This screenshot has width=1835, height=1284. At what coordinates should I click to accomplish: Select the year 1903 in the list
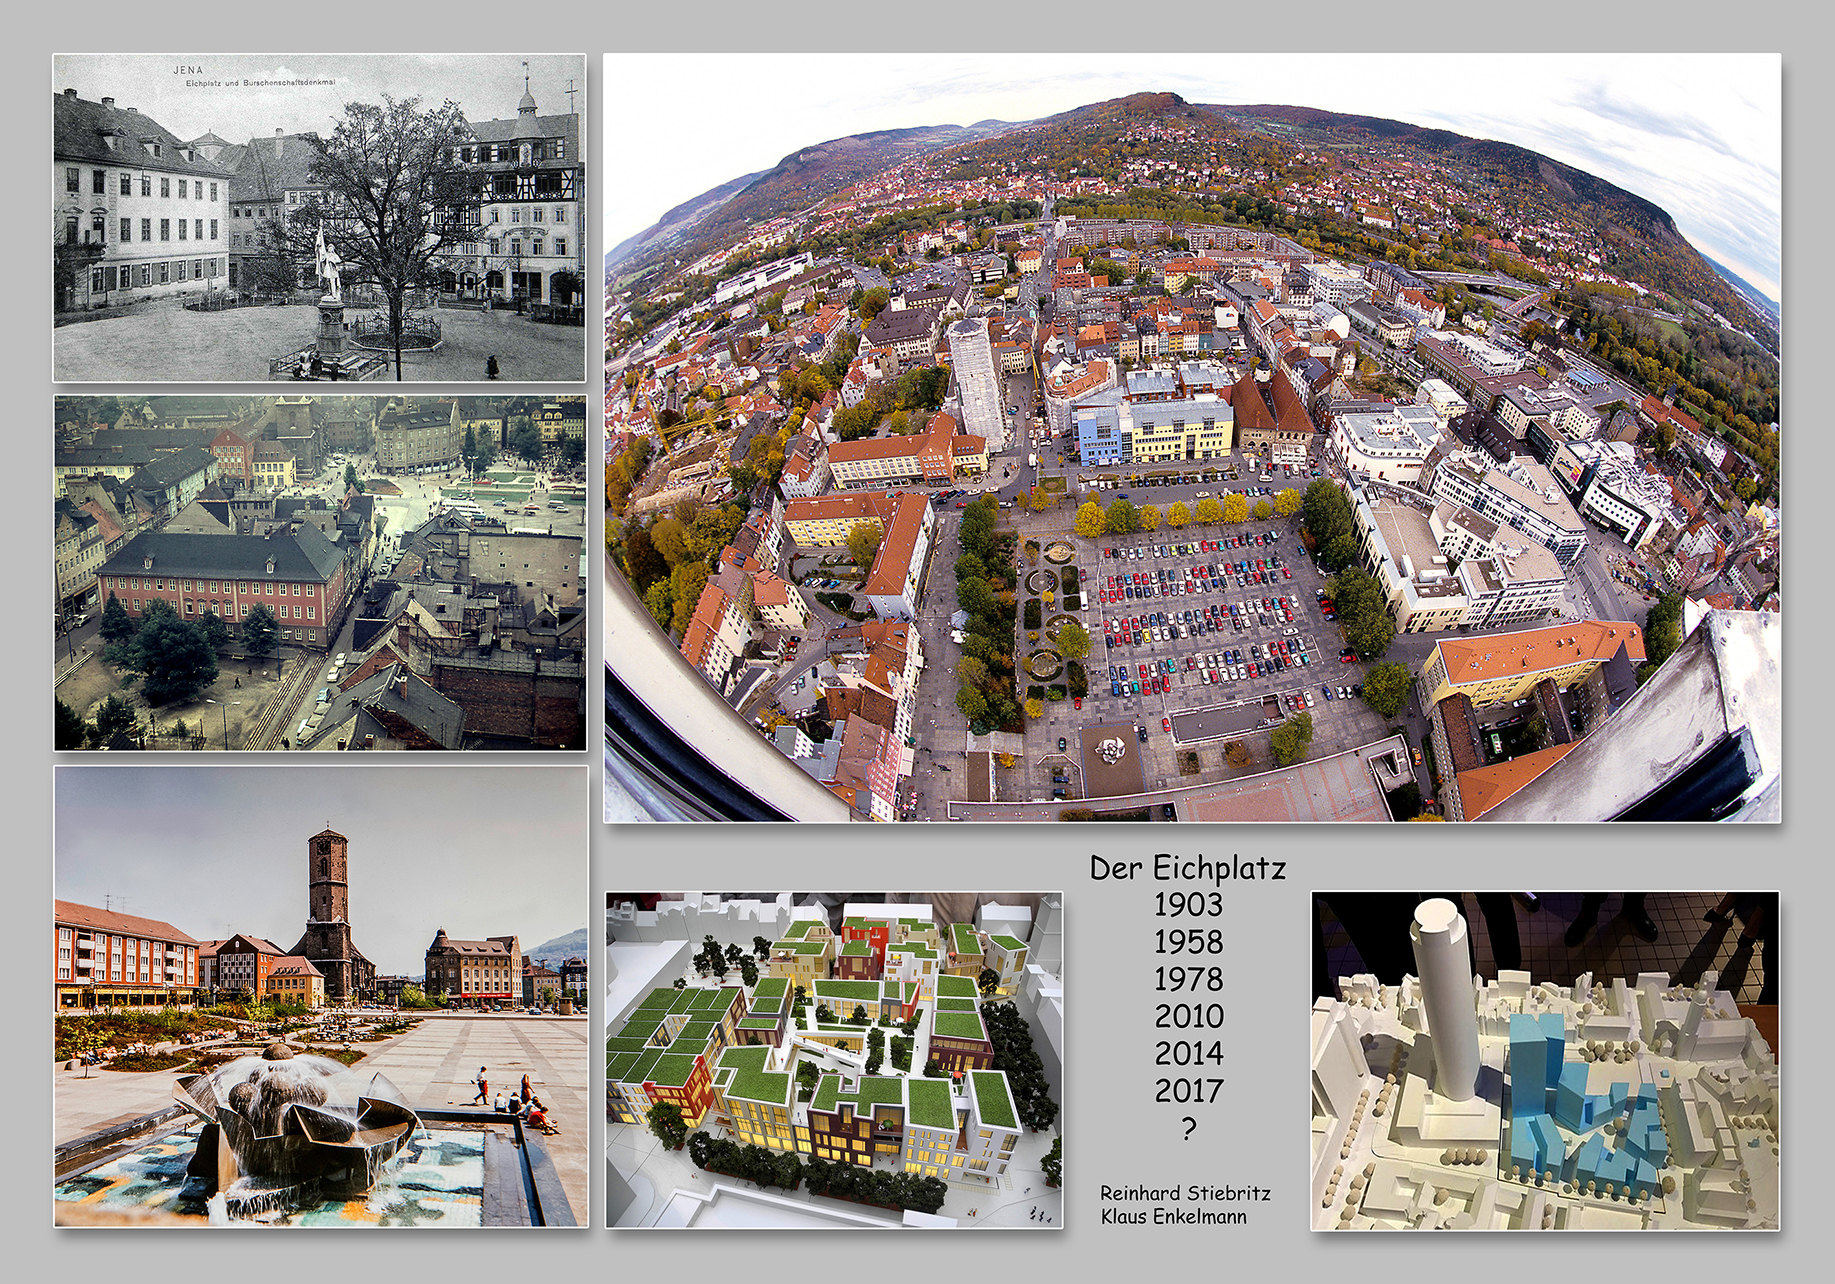(1188, 905)
